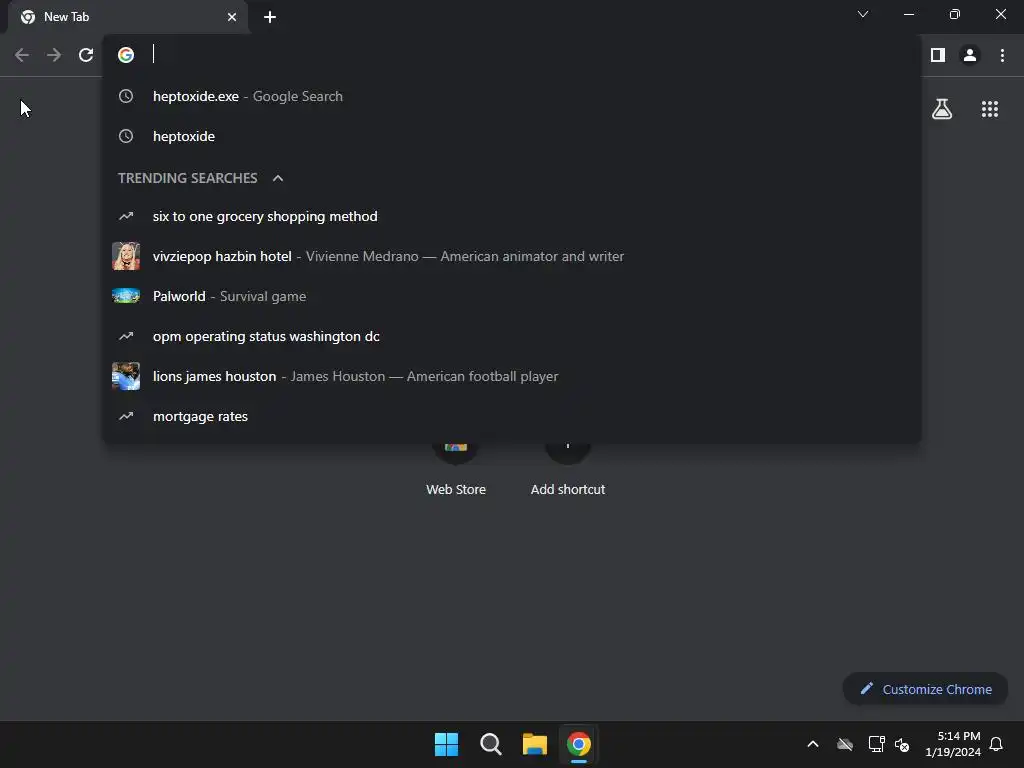Viewport: 1024px width, 768px height.
Task: Click the Chrome taskbar icon
Action: click(579, 744)
